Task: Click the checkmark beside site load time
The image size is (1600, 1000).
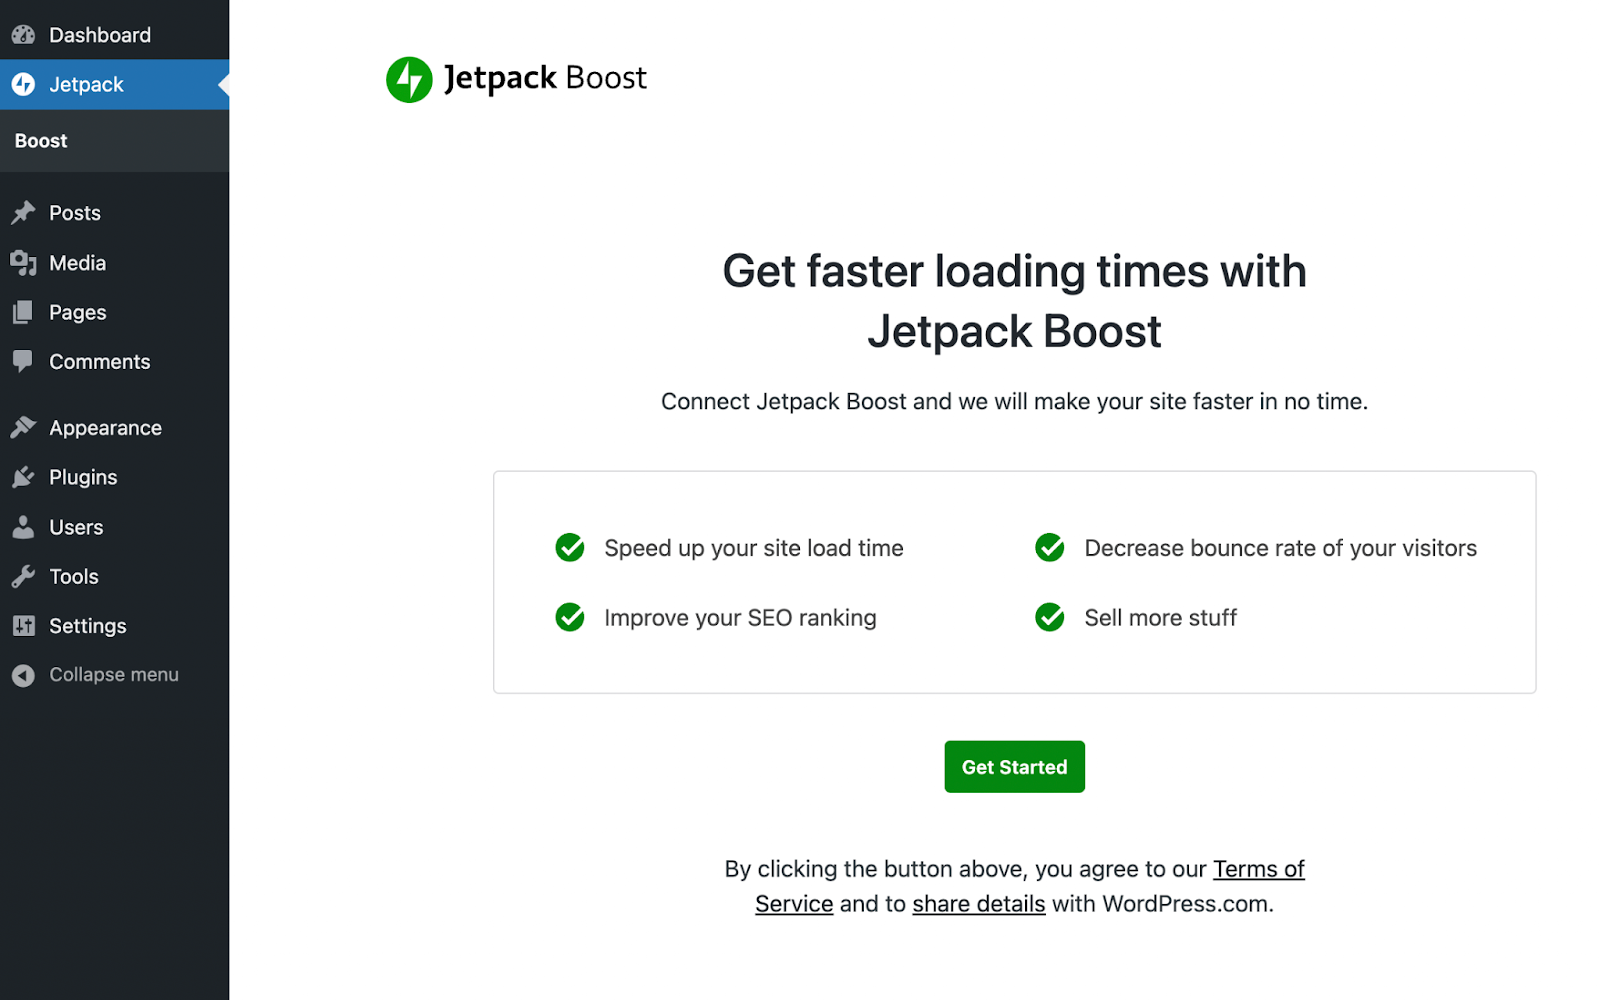Action: tap(569, 548)
